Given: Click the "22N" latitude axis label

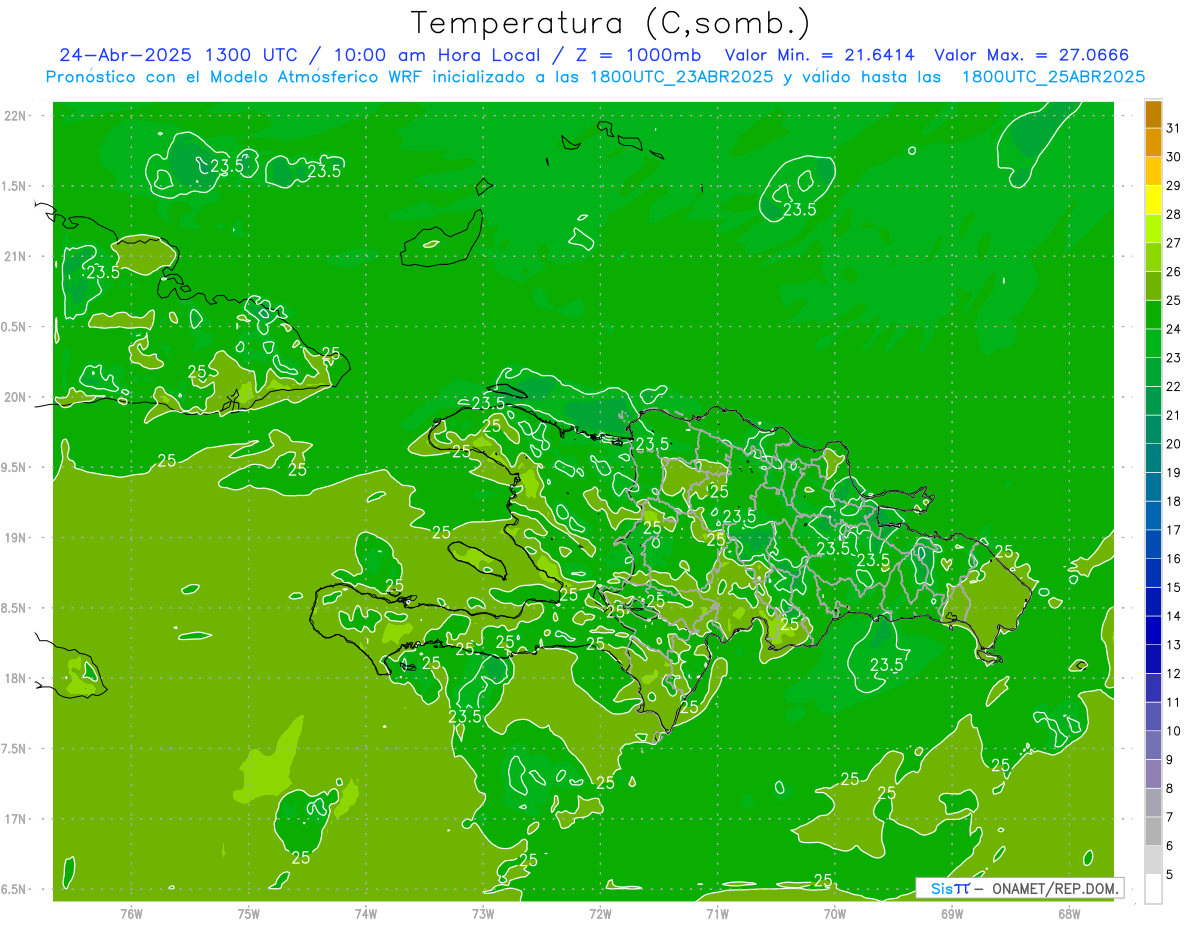Looking at the screenshot, I should (x=16, y=116).
